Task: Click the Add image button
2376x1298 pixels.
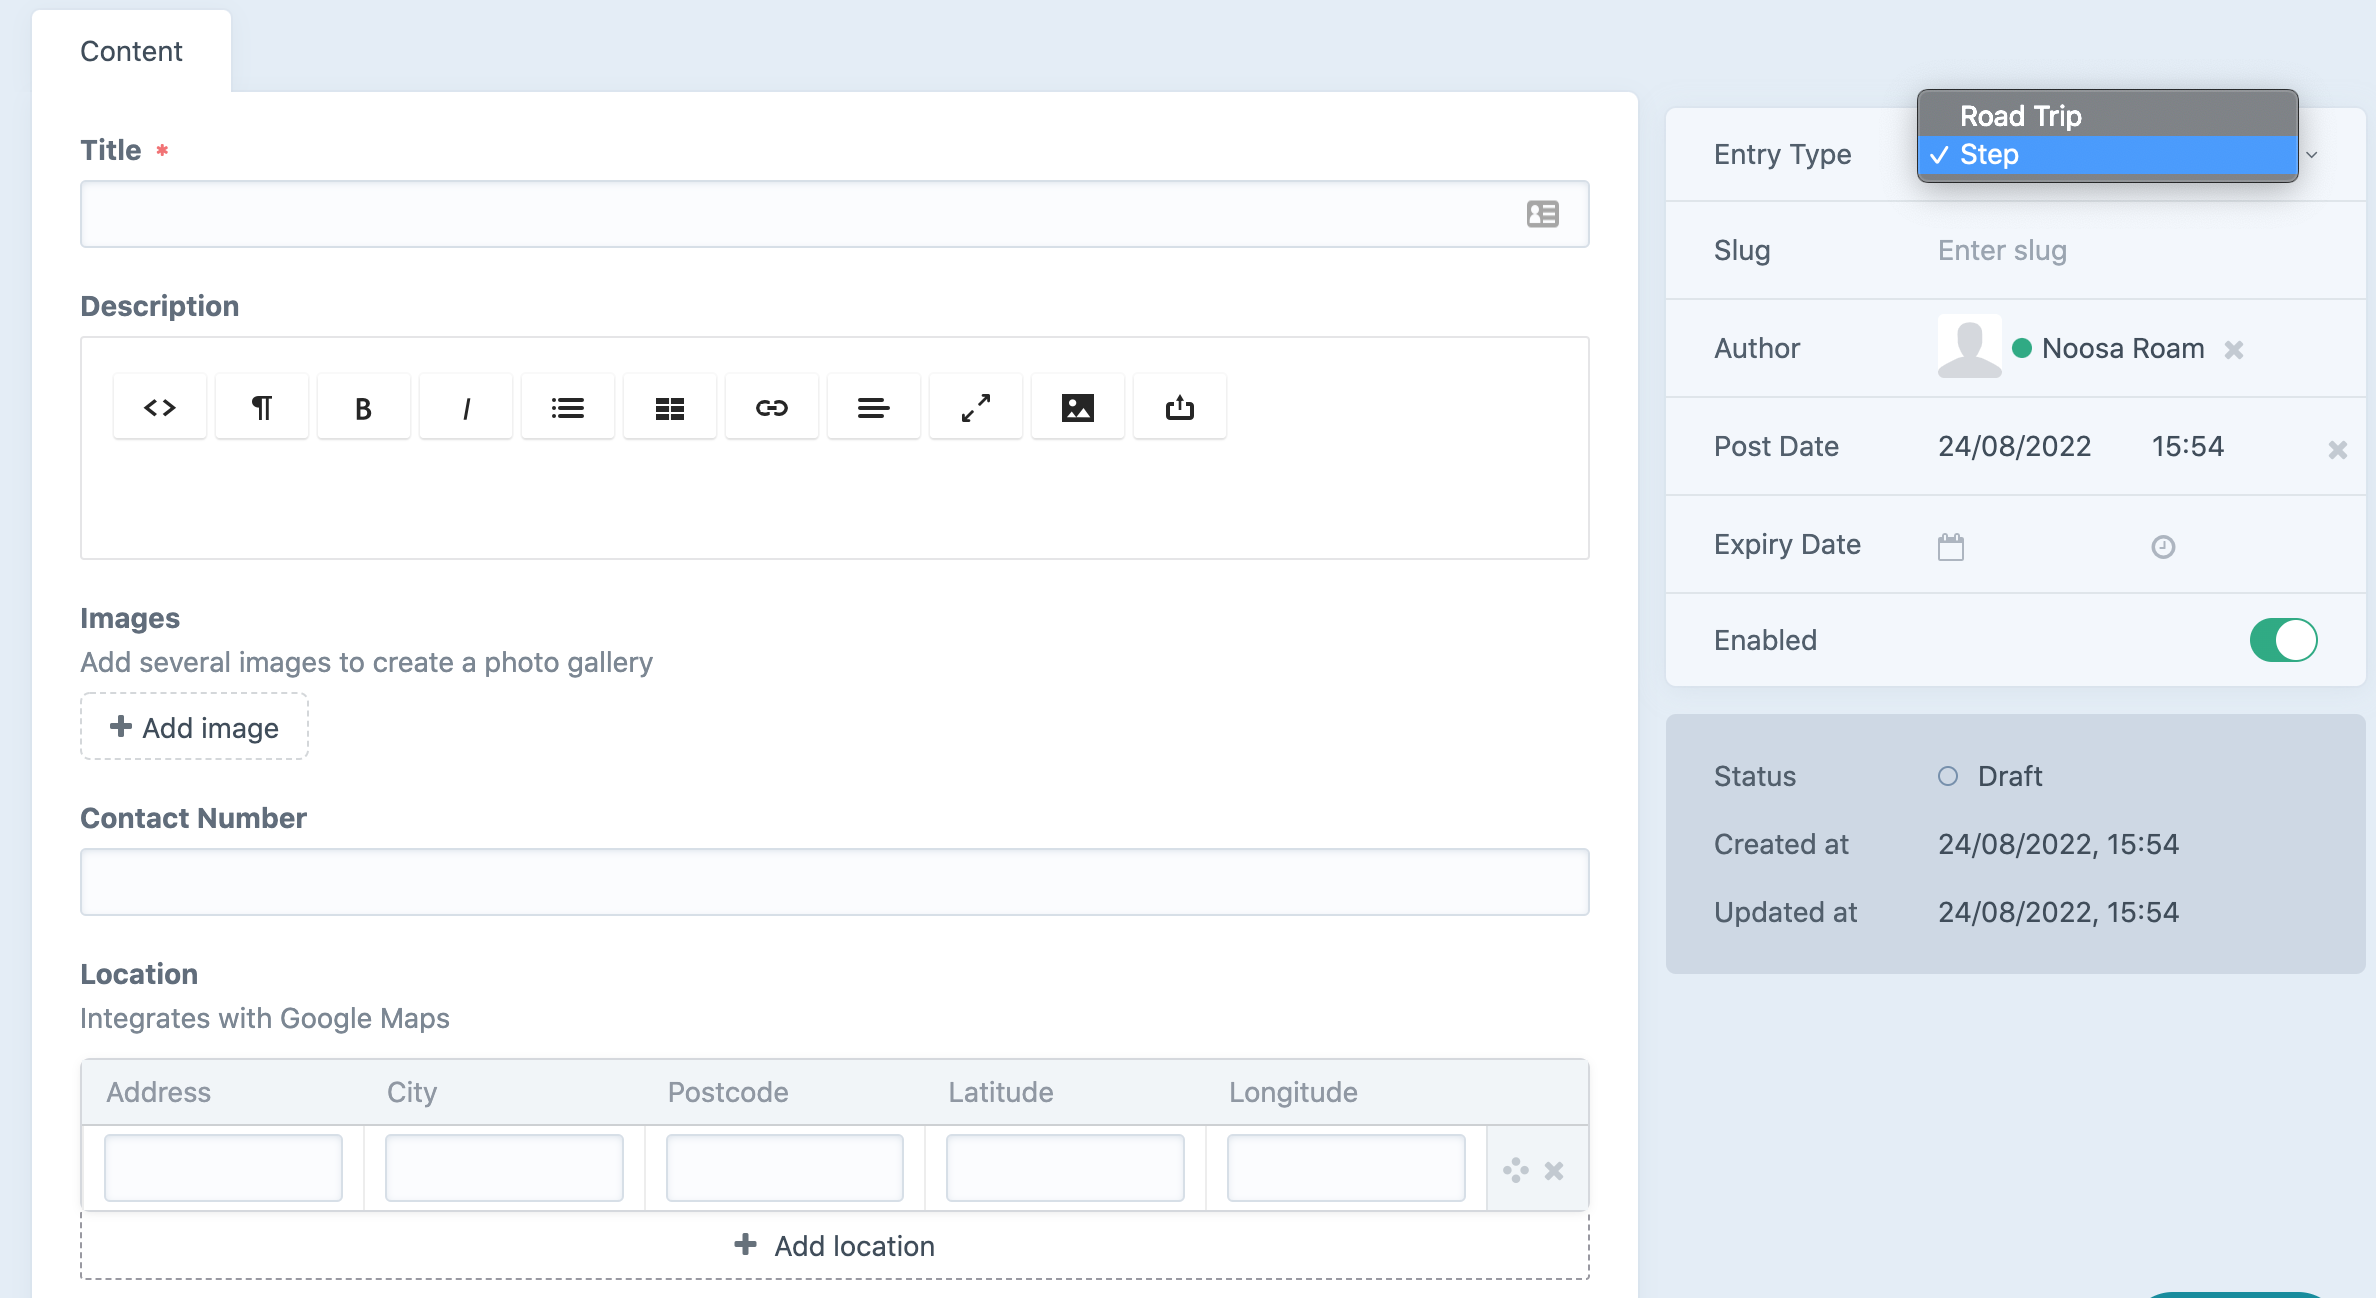Action: 194,727
